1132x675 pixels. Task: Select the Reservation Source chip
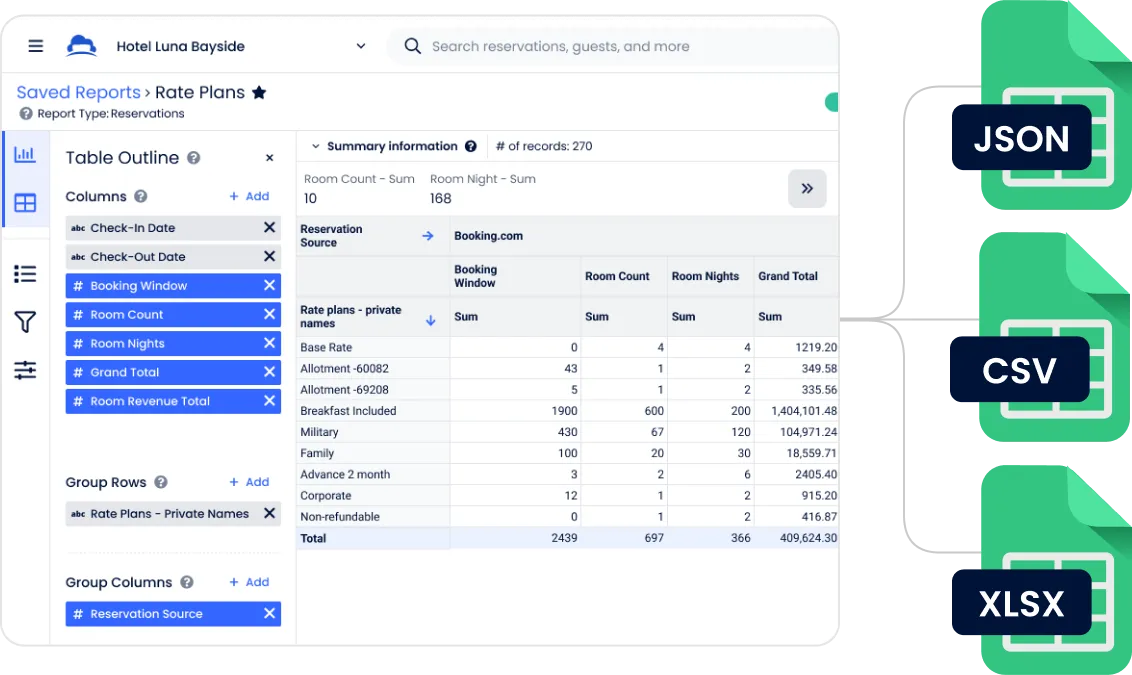click(x=173, y=614)
